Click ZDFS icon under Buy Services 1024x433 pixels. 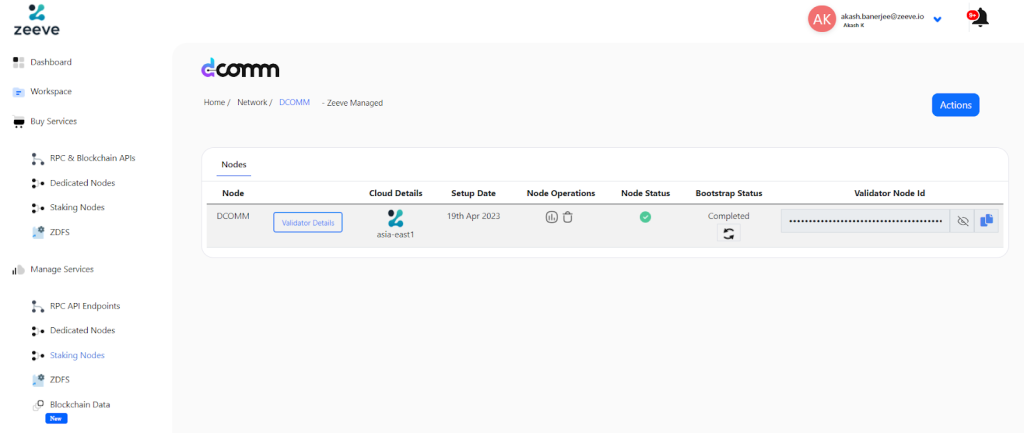(x=38, y=232)
